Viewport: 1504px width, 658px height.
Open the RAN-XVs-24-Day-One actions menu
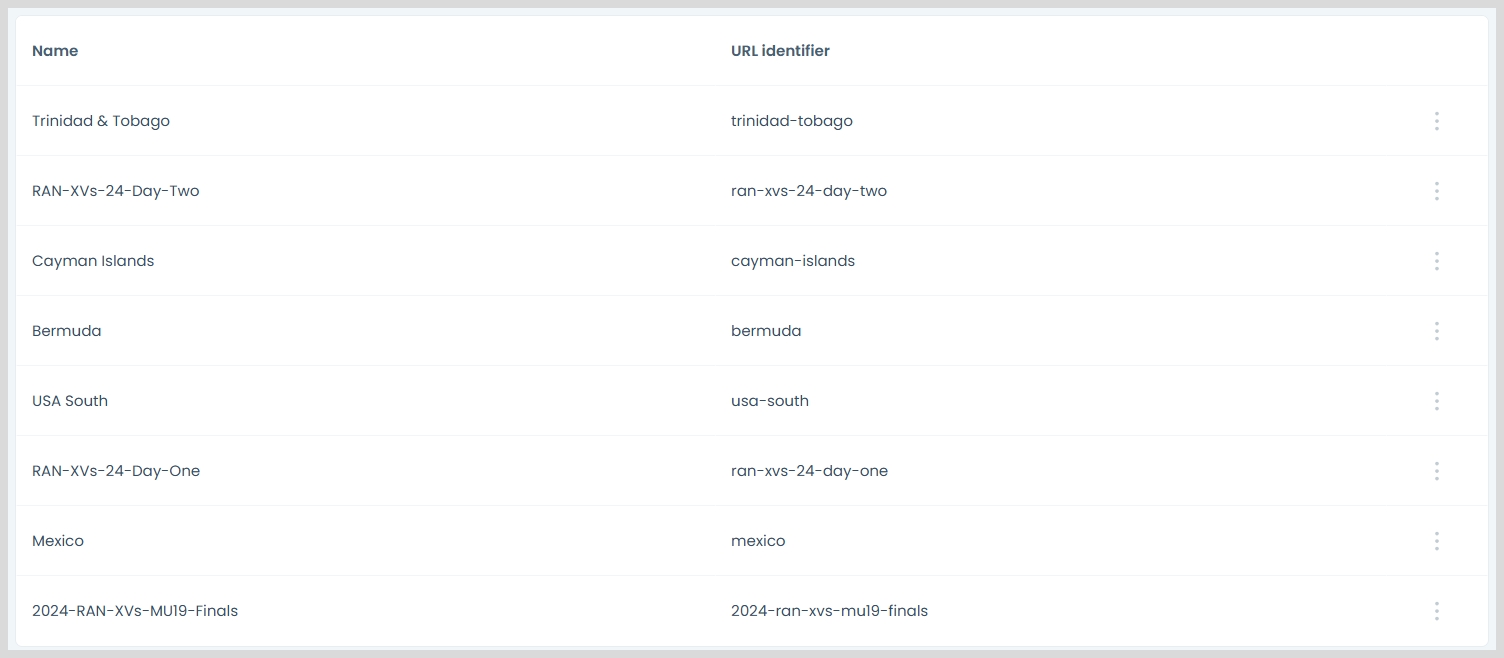tap(1436, 471)
